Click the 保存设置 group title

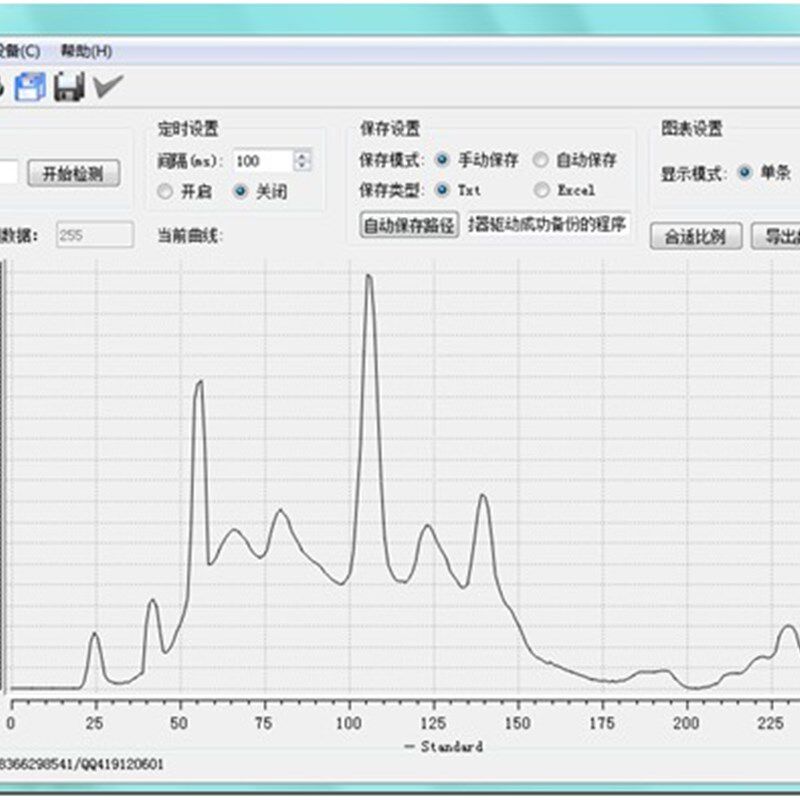pos(390,129)
